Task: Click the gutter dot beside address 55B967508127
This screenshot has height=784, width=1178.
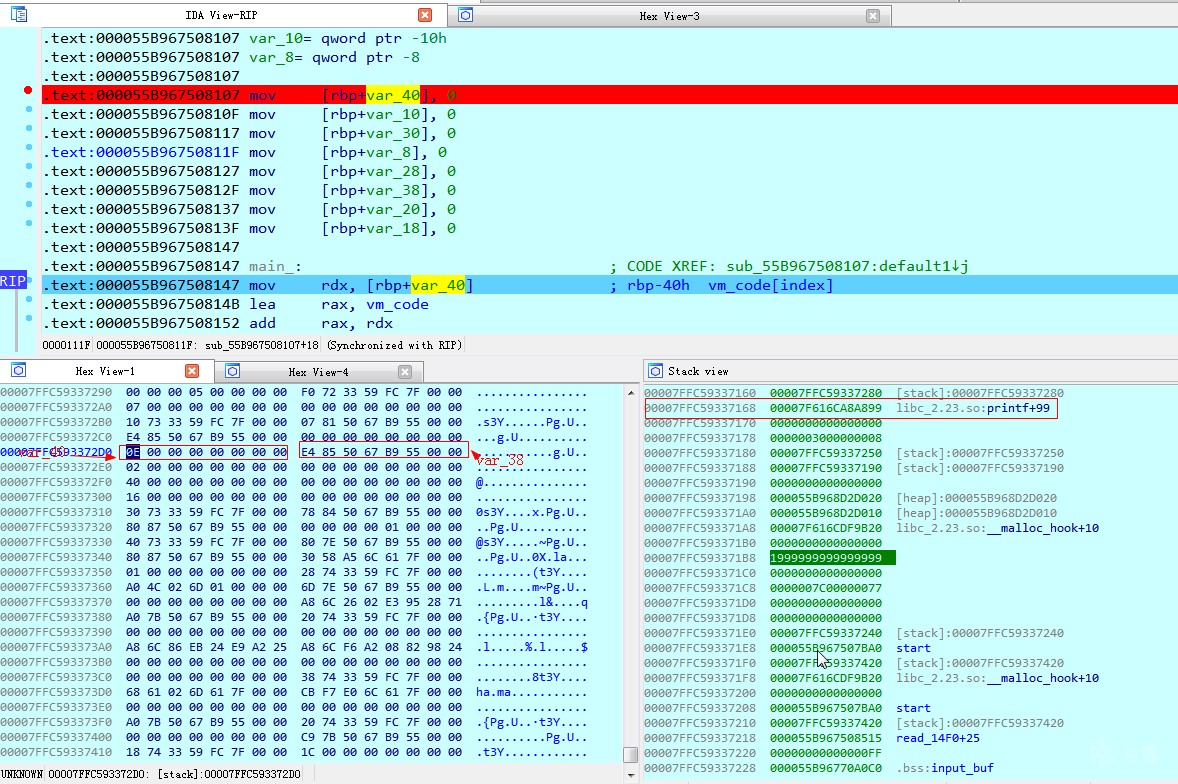Action: coord(29,166)
